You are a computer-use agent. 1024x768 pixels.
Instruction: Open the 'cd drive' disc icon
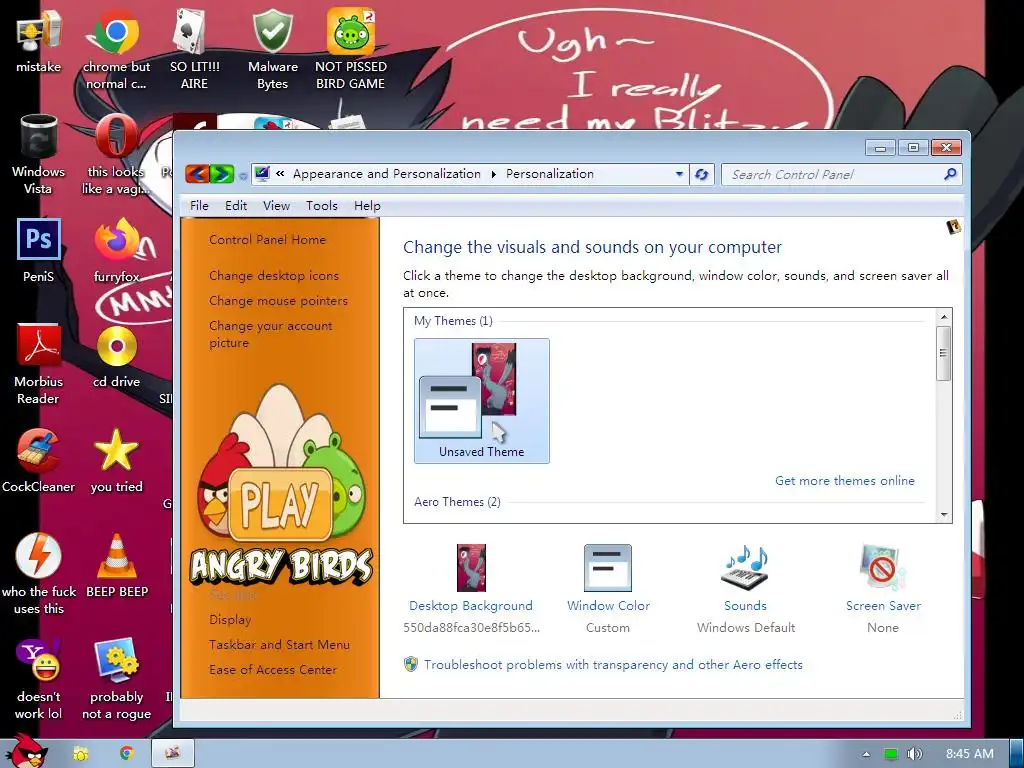[x=116, y=356]
